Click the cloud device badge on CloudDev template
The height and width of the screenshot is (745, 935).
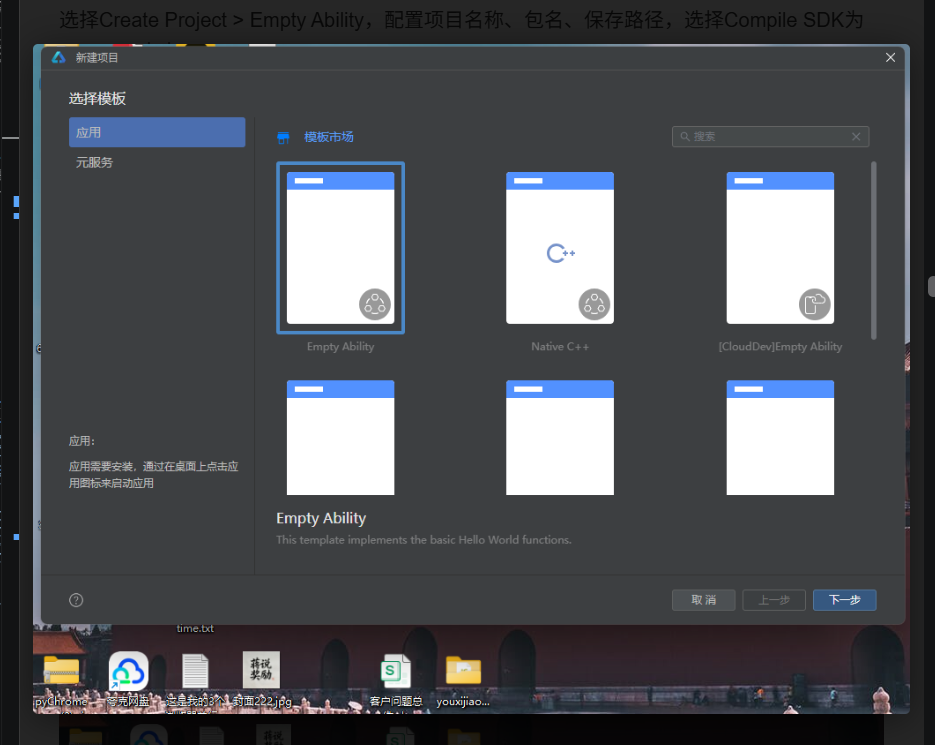[815, 304]
